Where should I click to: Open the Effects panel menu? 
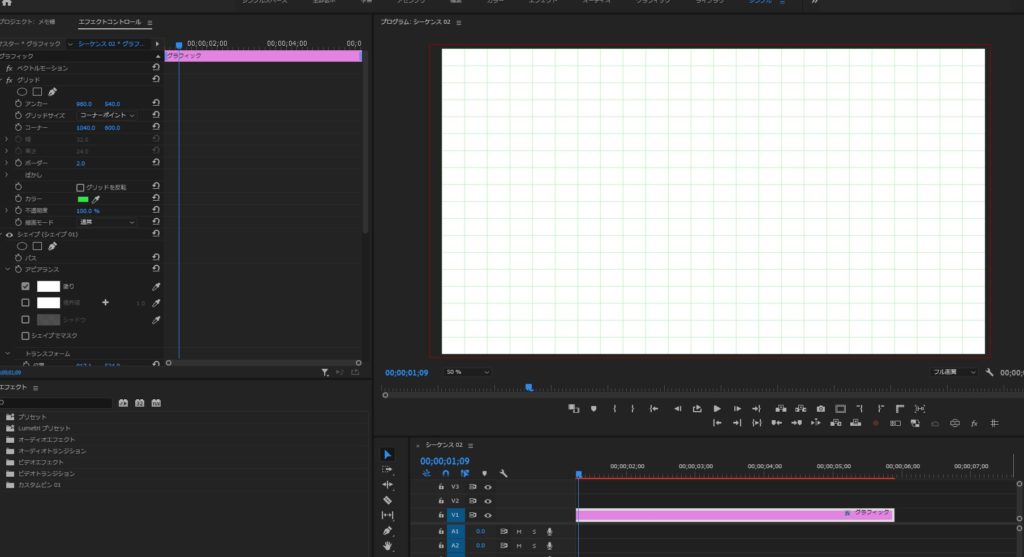35,388
